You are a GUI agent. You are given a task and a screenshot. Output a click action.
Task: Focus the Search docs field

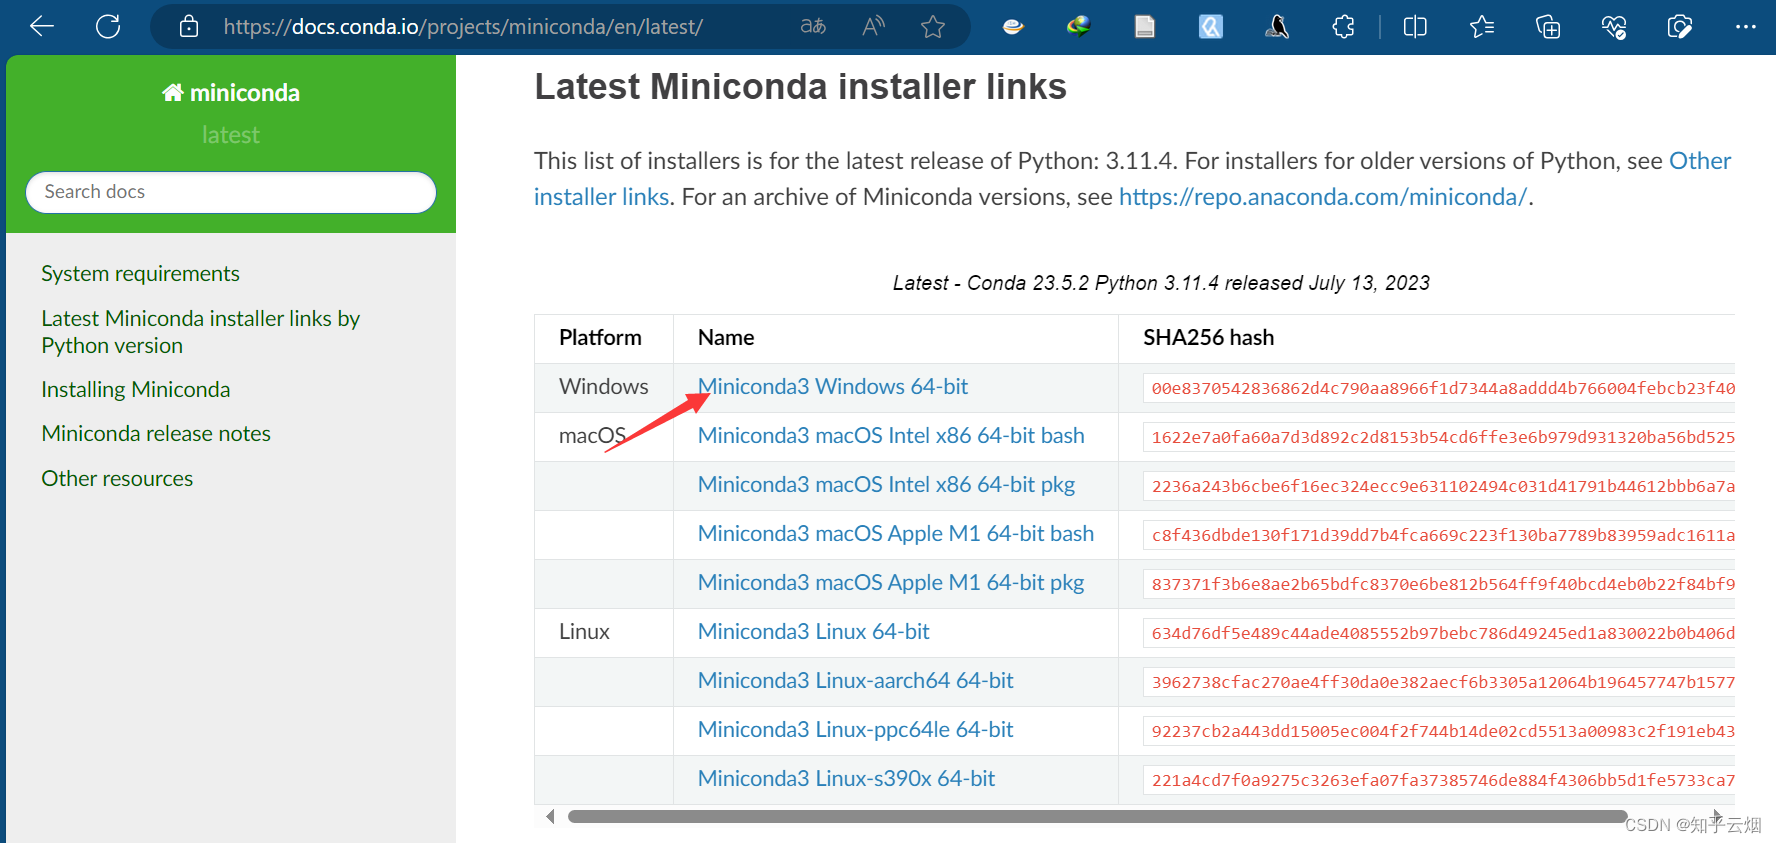coord(231,192)
